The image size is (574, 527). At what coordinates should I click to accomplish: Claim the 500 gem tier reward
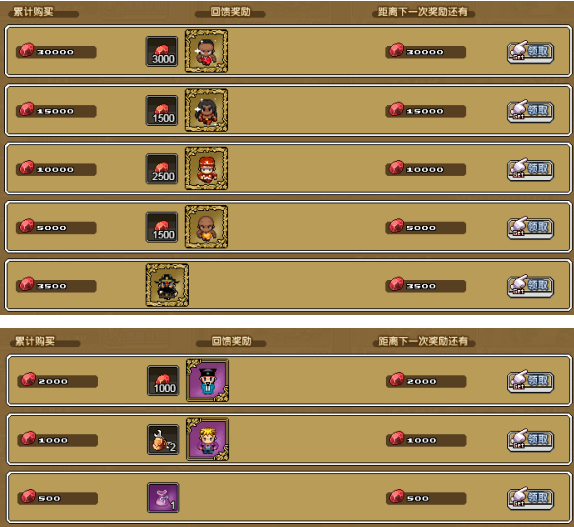[x=530, y=498]
